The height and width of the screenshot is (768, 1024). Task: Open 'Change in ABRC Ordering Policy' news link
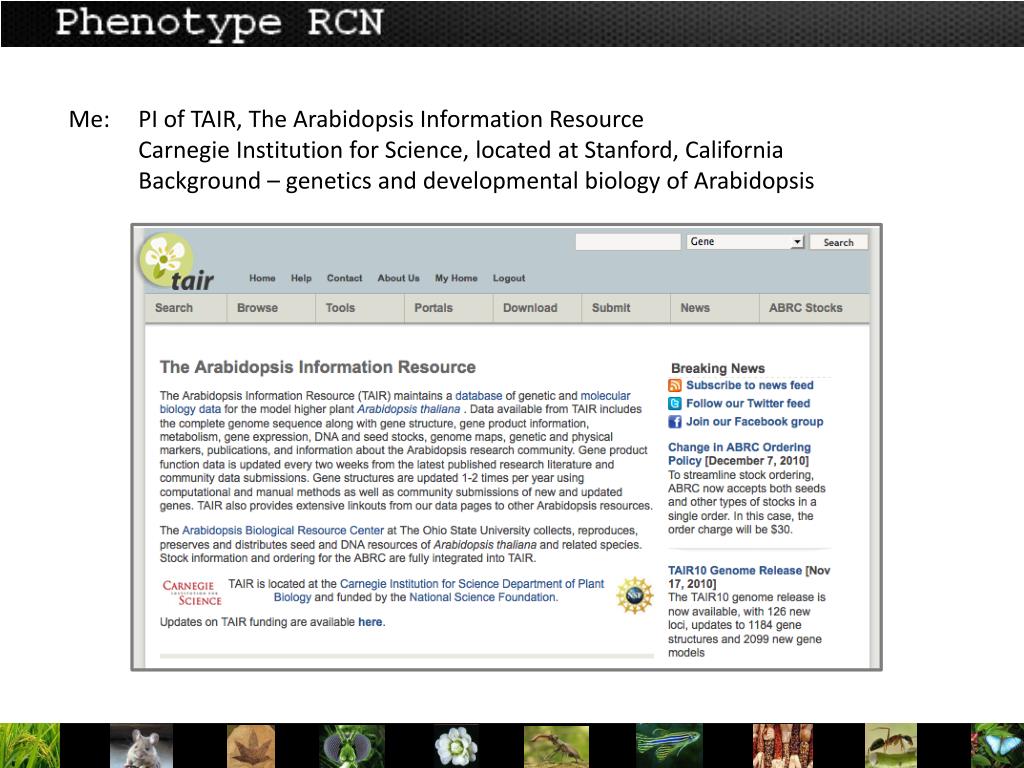coord(739,454)
